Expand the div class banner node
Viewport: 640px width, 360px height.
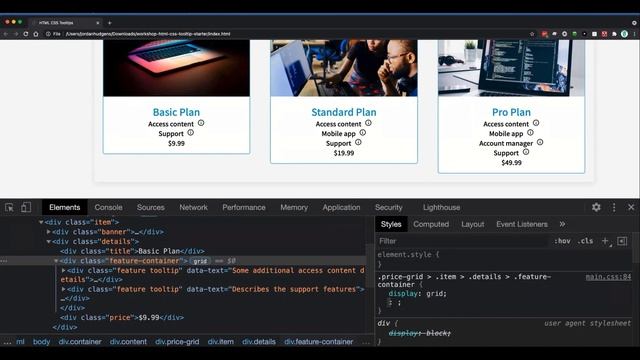[x=49, y=232]
